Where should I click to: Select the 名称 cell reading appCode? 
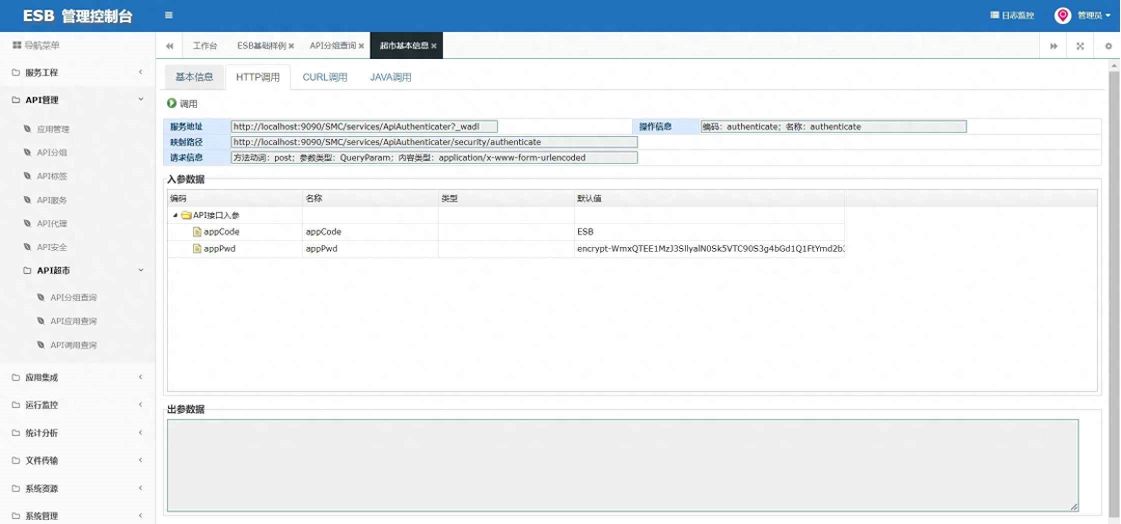point(370,232)
